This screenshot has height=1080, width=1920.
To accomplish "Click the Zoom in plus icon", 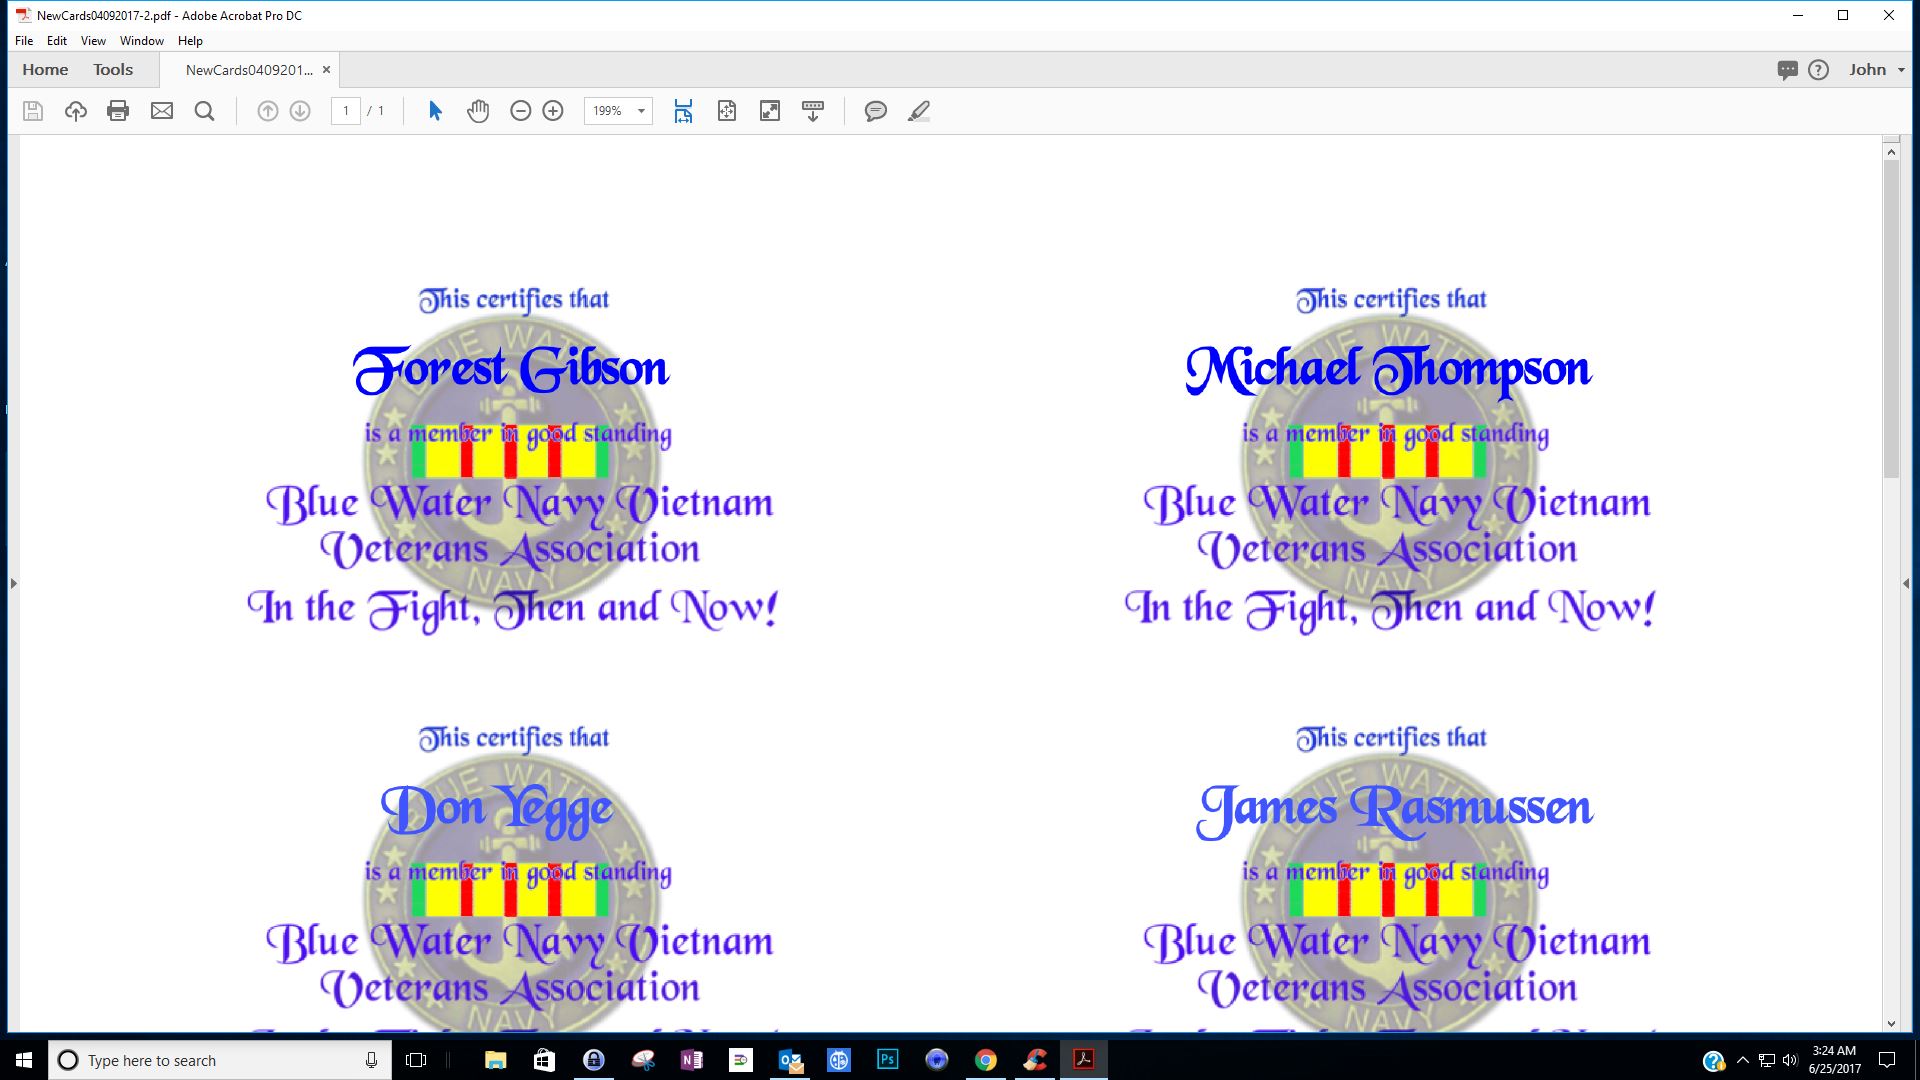I will point(553,111).
